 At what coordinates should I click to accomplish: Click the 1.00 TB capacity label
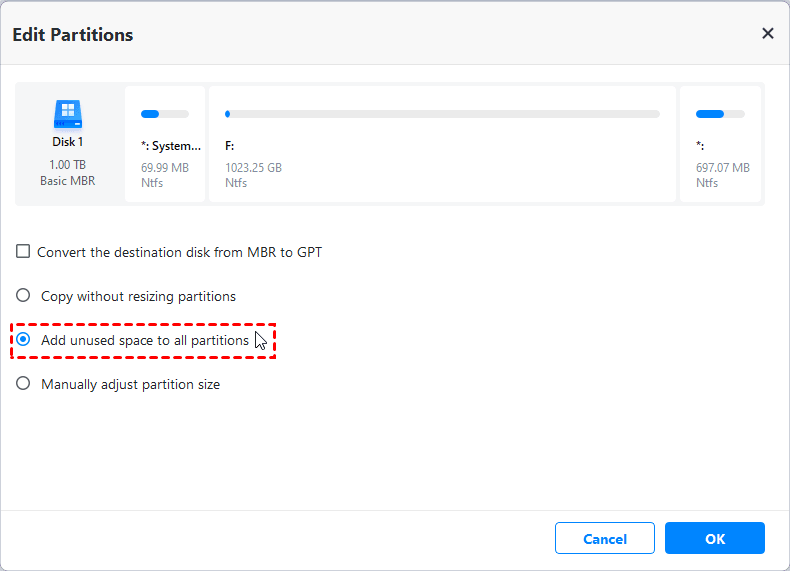[68, 164]
